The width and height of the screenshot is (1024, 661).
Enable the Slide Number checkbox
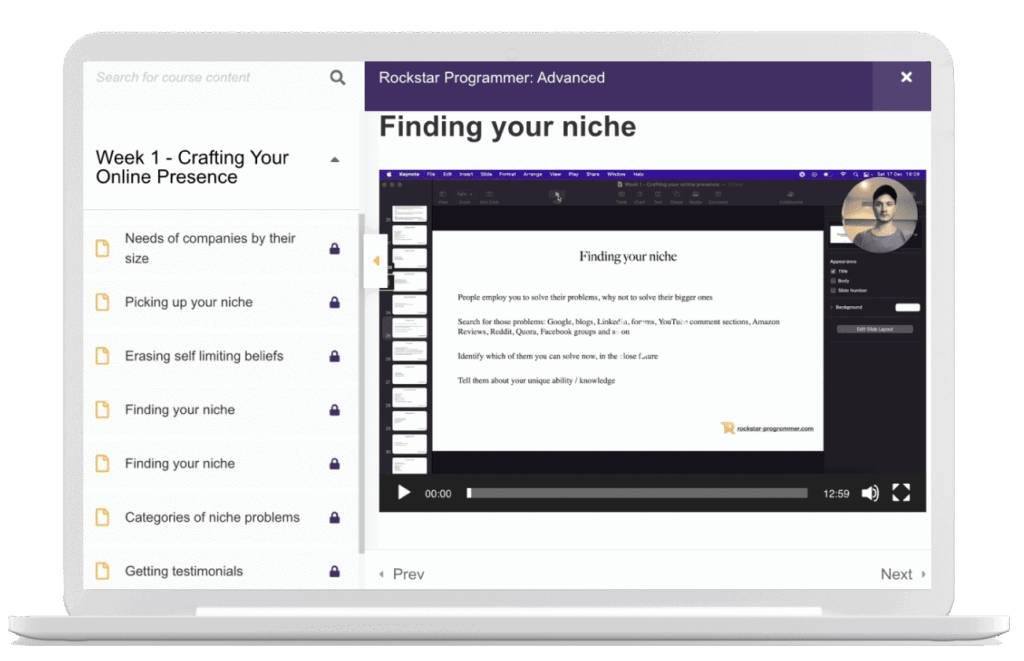coord(834,291)
